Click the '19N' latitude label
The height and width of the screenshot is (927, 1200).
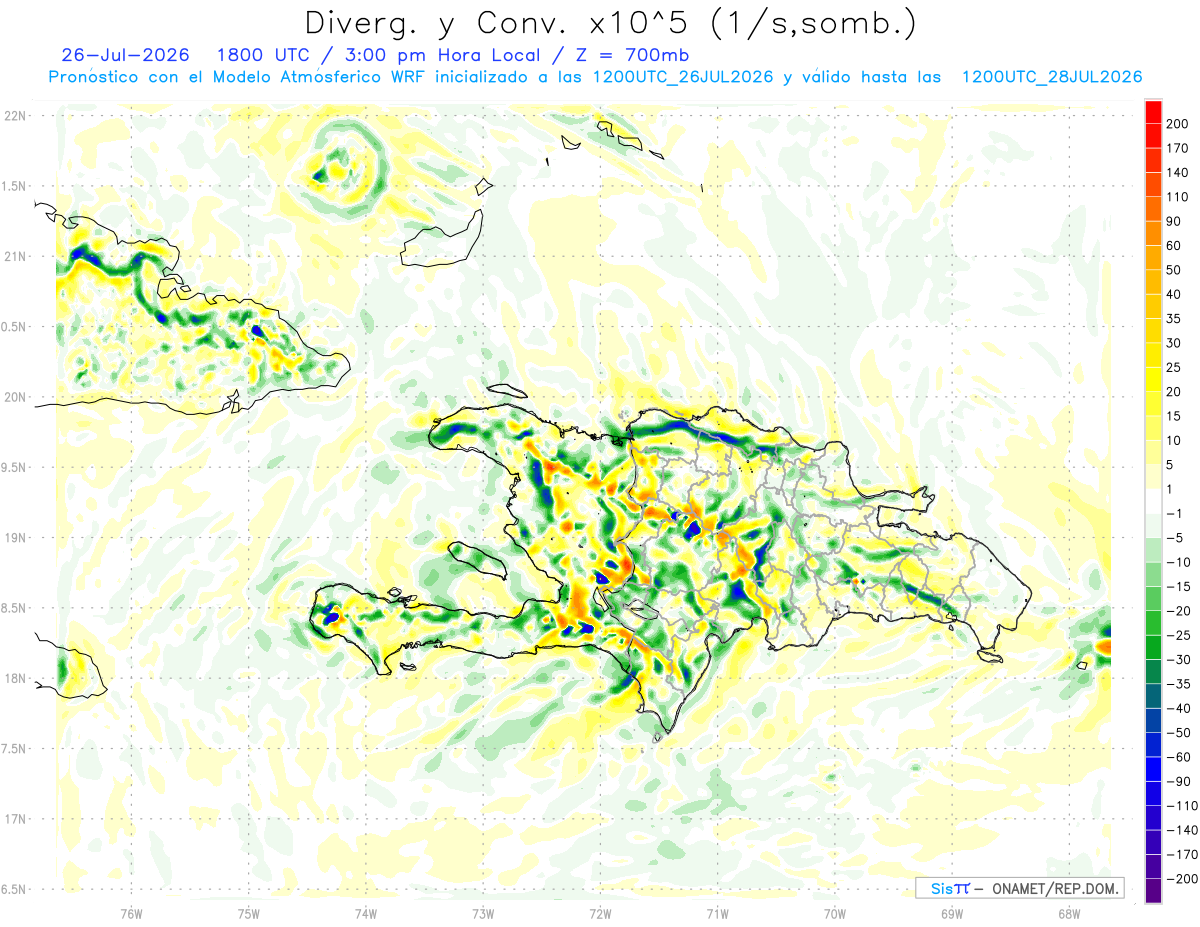15,538
